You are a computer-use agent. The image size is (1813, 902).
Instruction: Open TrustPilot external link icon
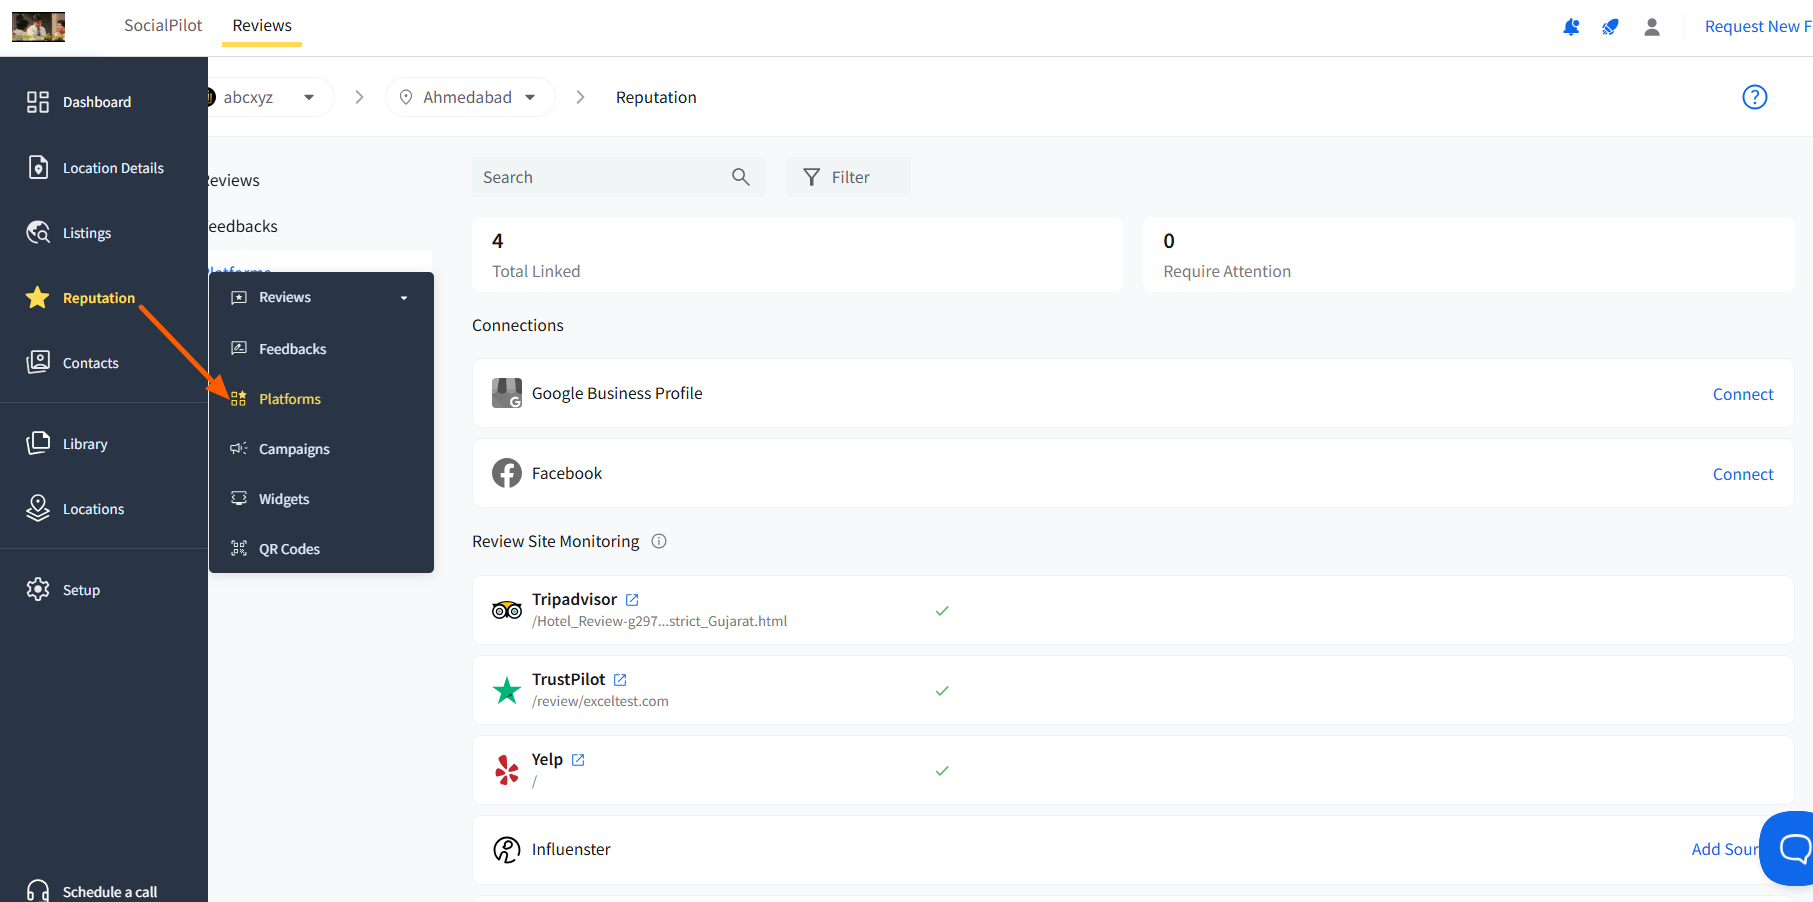tap(620, 680)
